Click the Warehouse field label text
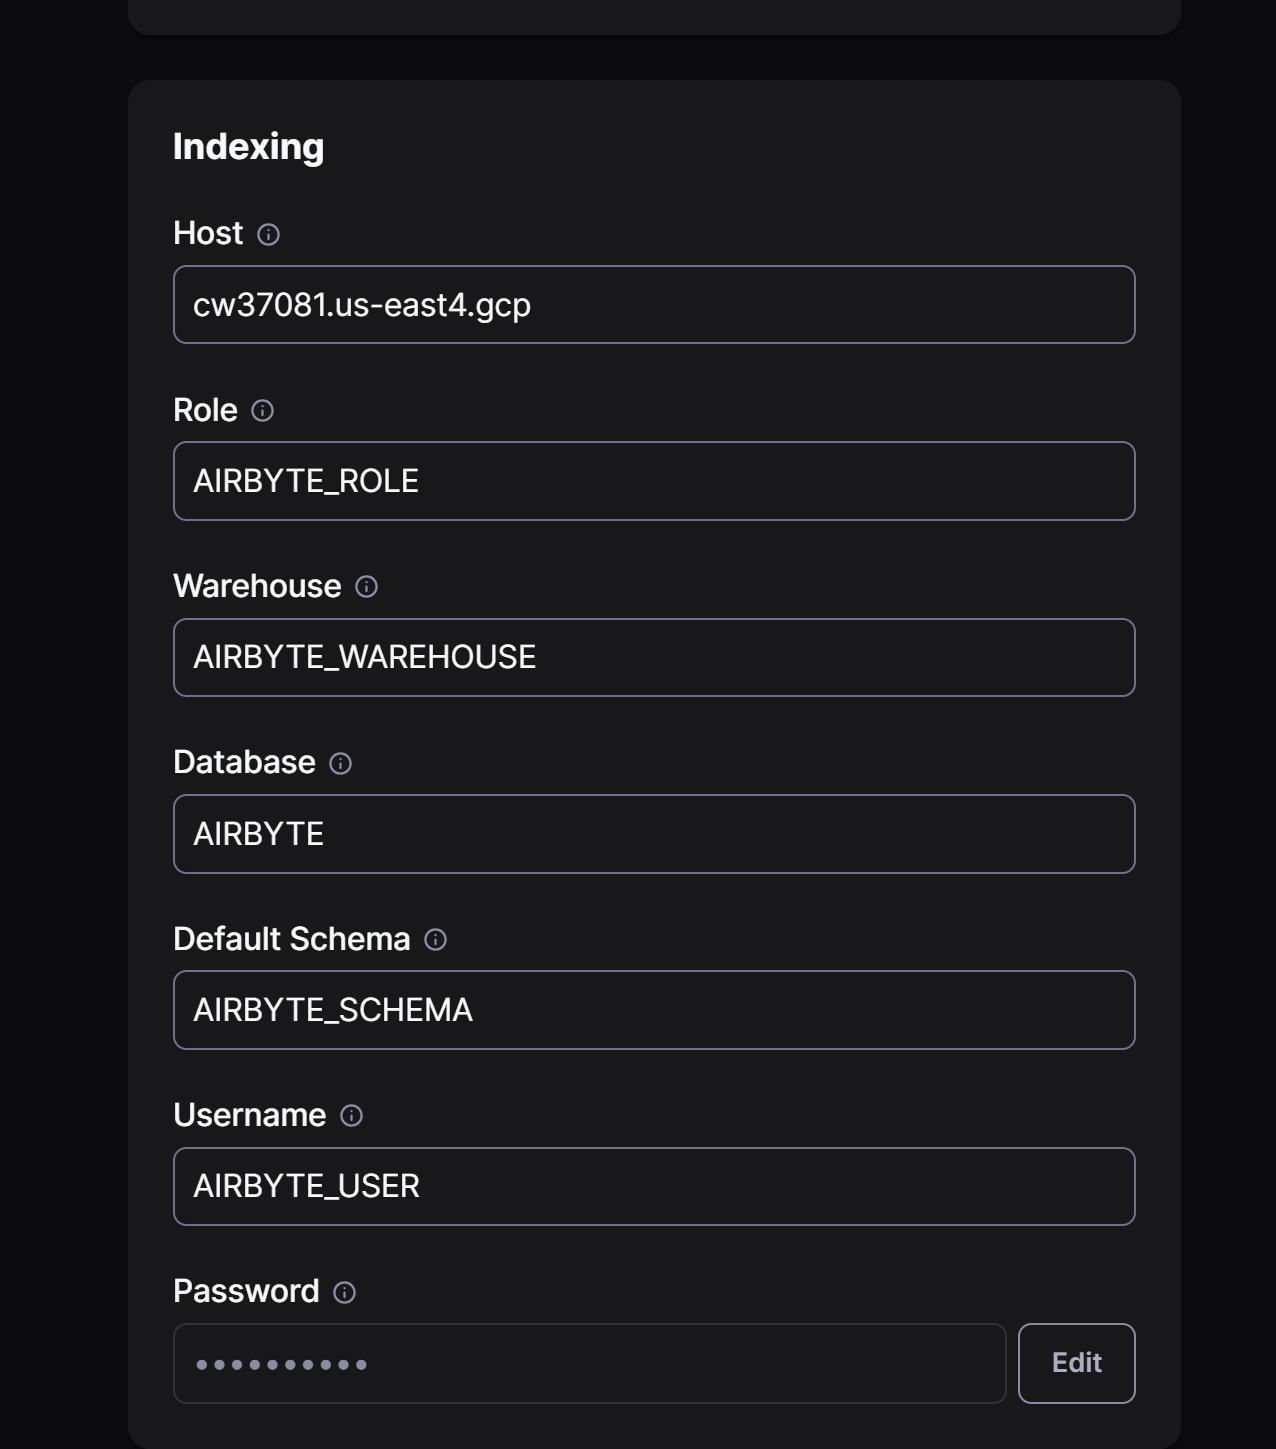Image resolution: width=1276 pixels, height=1449 pixels. (x=257, y=586)
